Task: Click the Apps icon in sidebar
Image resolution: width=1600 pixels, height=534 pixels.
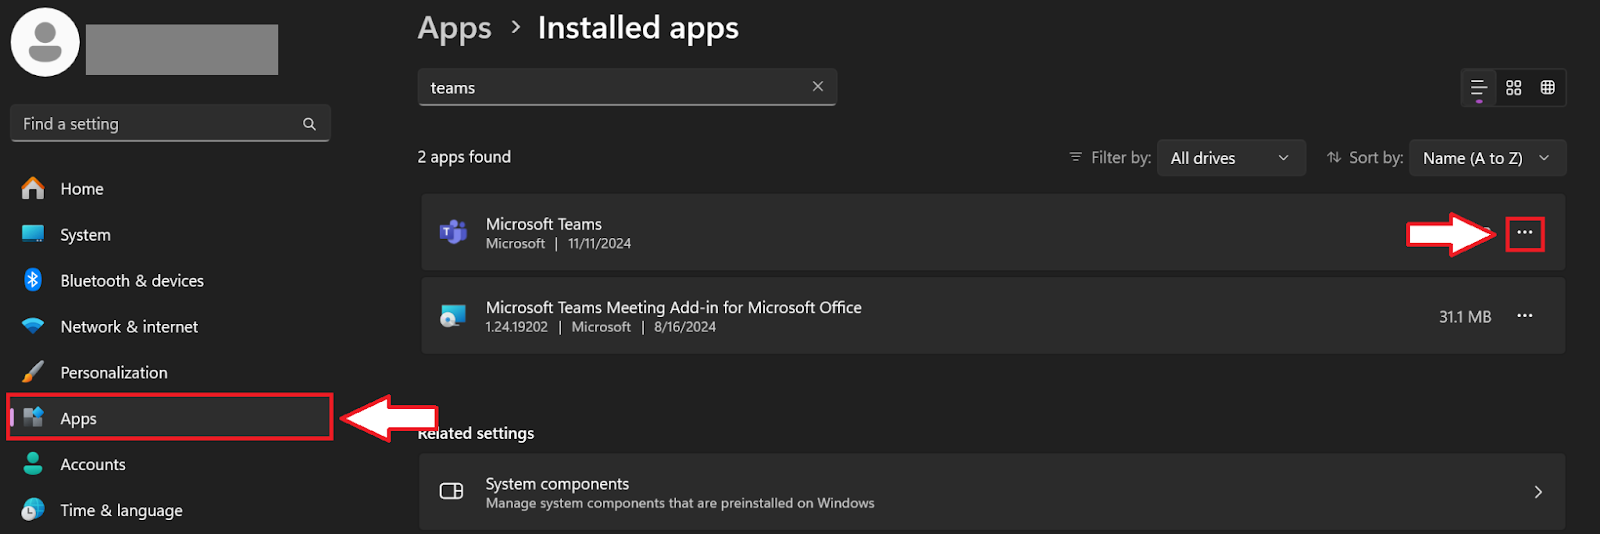Action: pos(33,417)
